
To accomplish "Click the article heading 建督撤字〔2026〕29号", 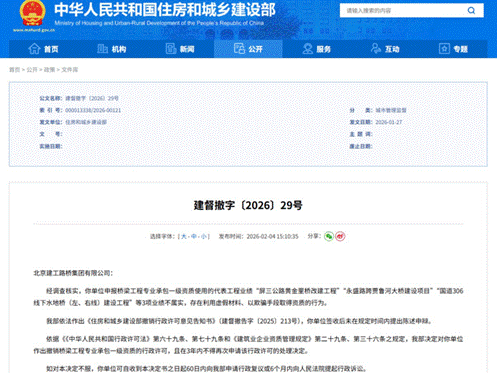I will tap(248, 205).
